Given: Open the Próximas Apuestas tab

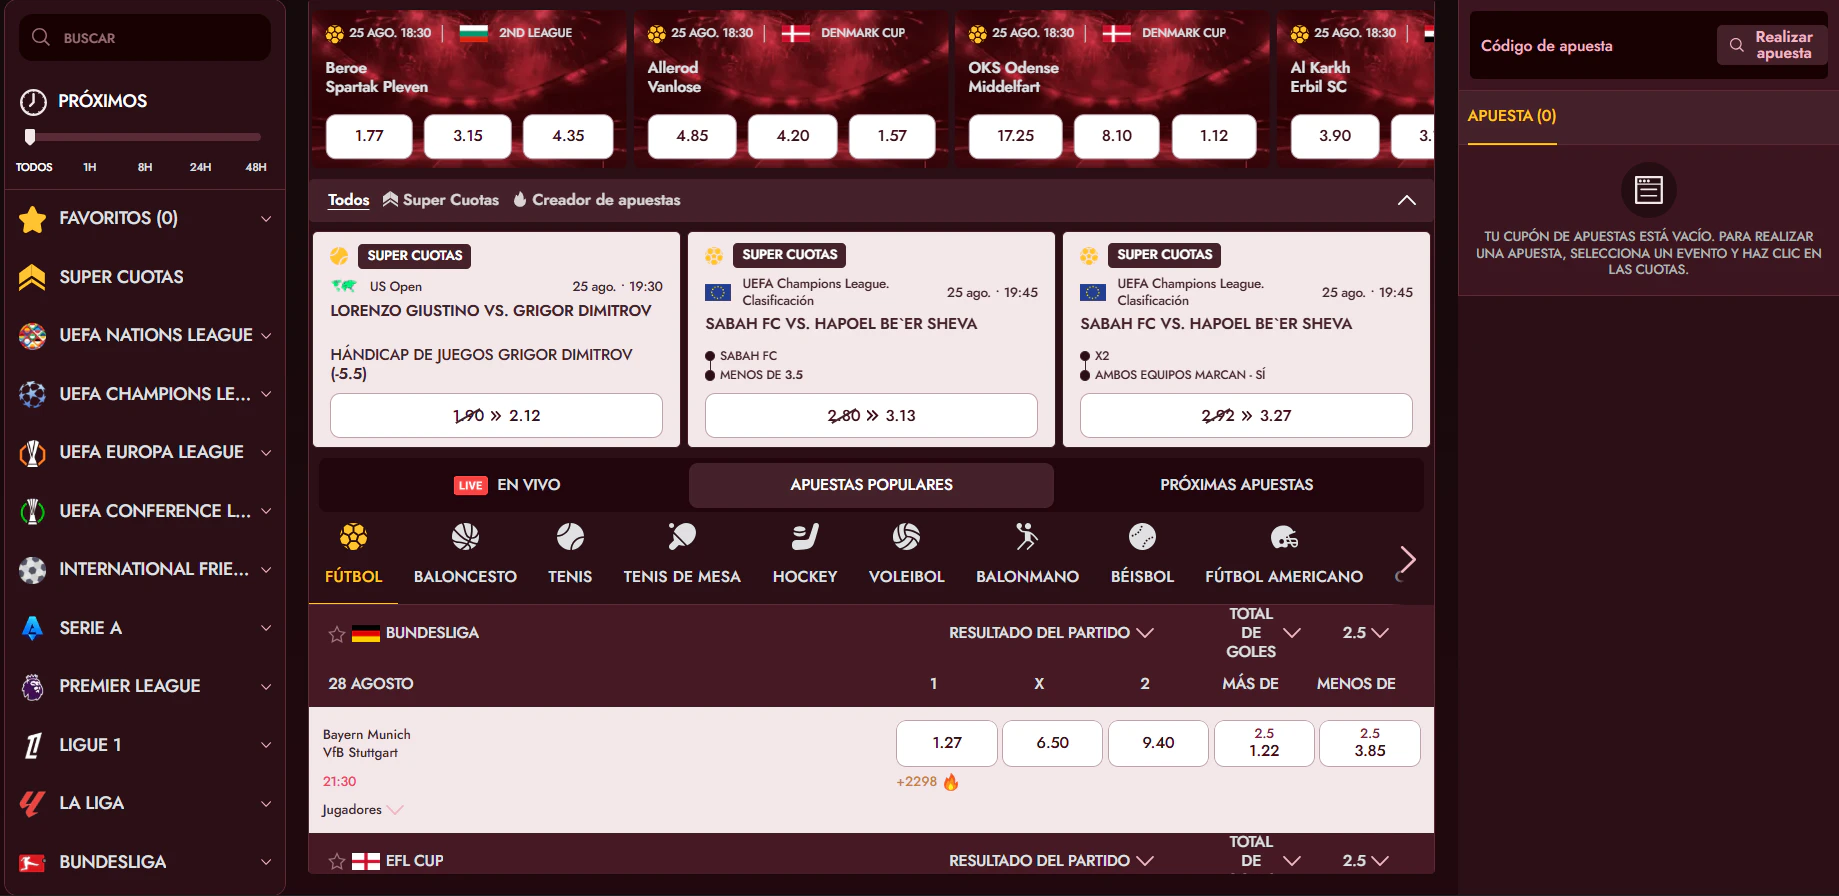Looking at the screenshot, I should click(1236, 485).
